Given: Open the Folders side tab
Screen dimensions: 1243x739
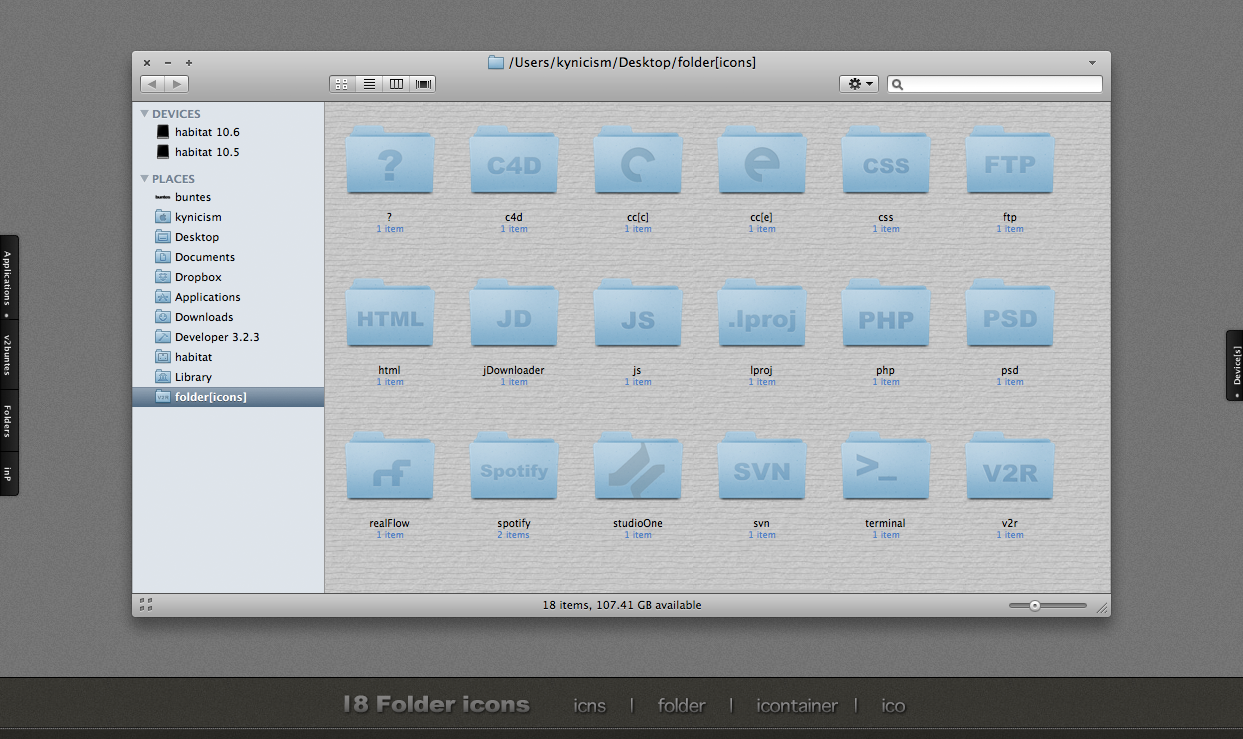Looking at the screenshot, I should (x=7, y=421).
